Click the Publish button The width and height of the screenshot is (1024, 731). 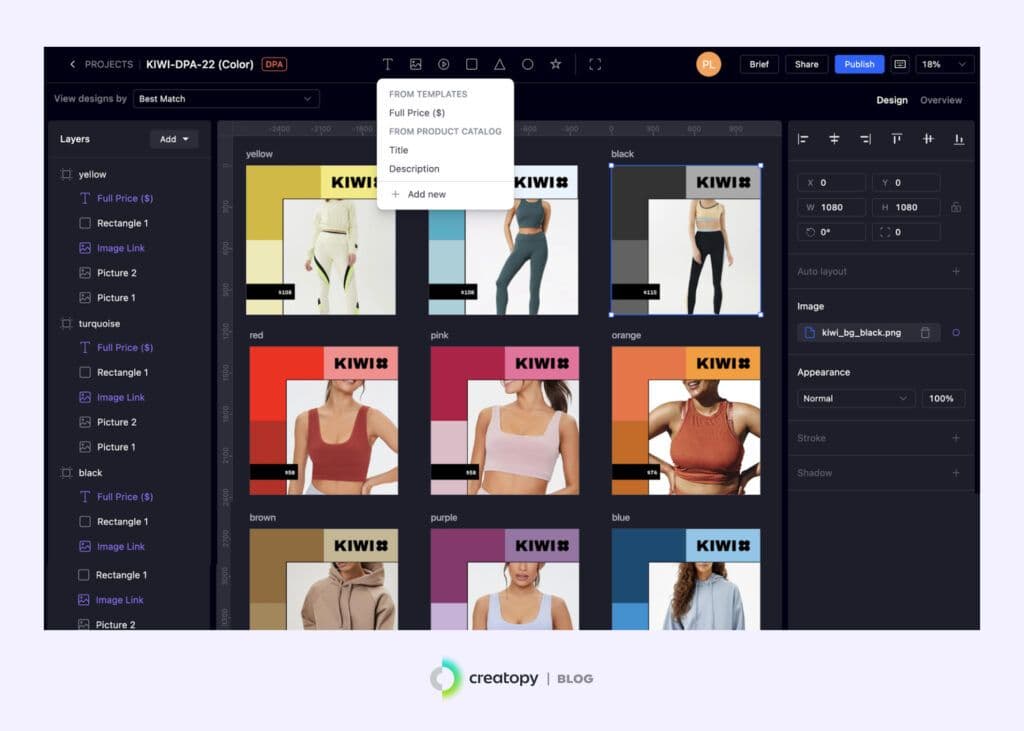tap(858, 63)
